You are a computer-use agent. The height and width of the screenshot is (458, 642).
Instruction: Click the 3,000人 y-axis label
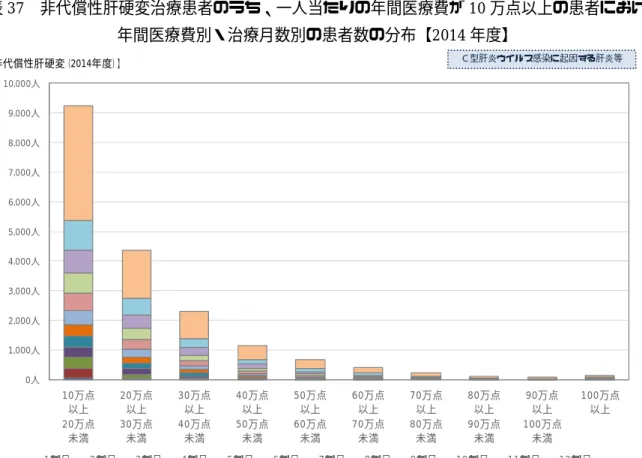point(24,291)
